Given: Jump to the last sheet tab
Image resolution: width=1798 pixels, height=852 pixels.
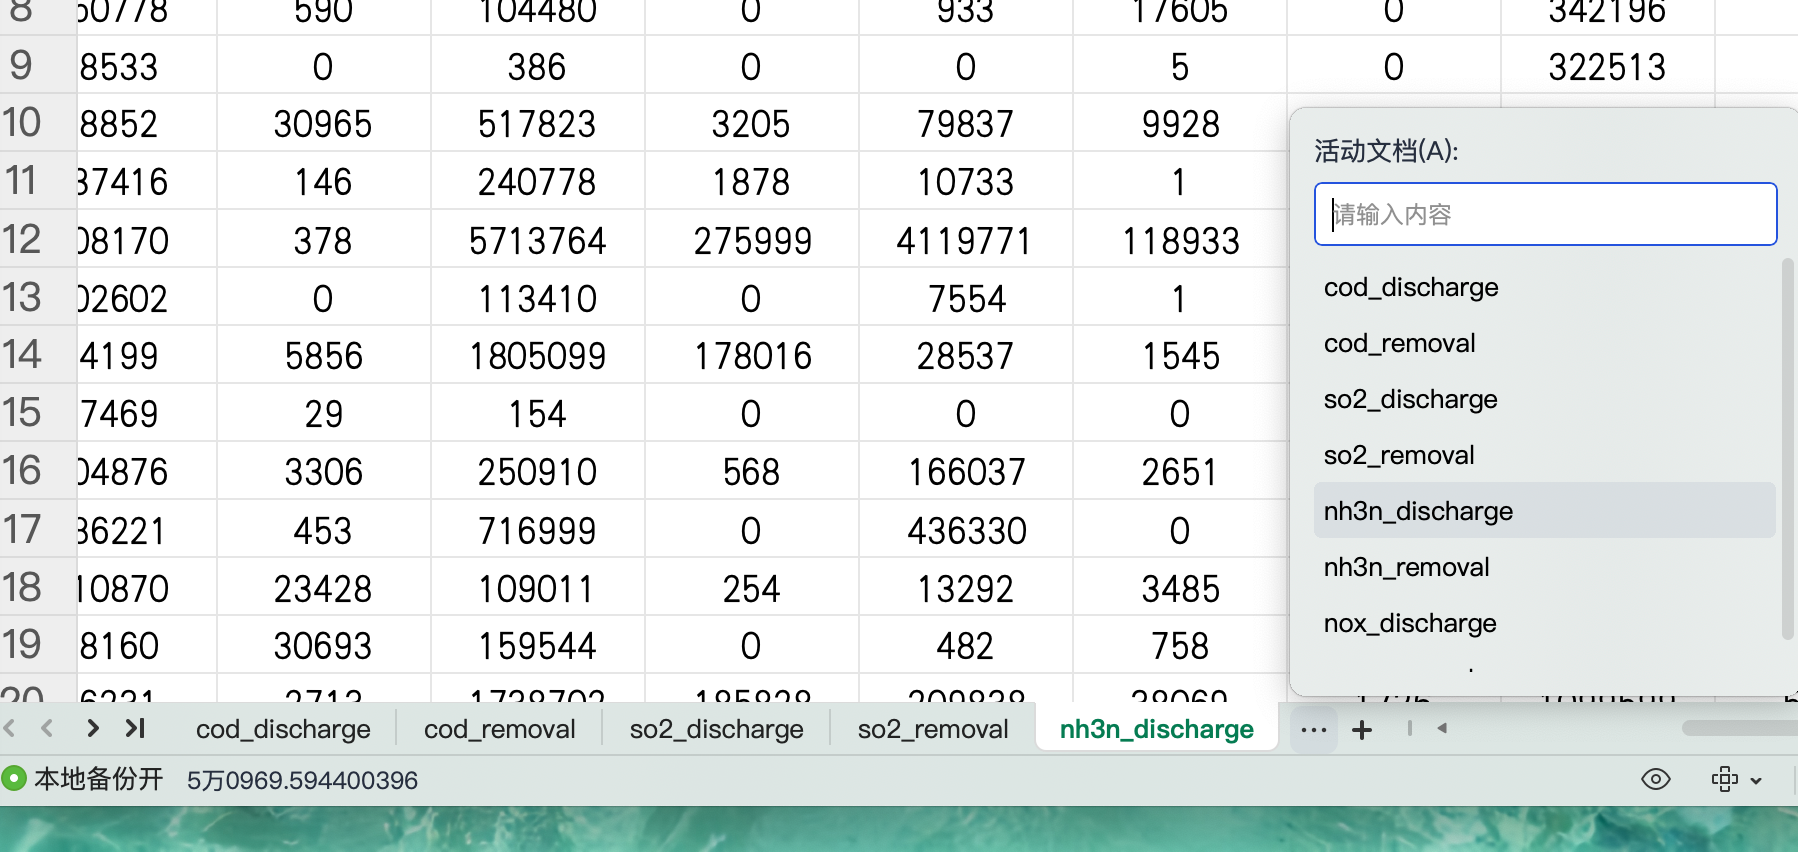Looking at the screenshot, I should (135, 729).
